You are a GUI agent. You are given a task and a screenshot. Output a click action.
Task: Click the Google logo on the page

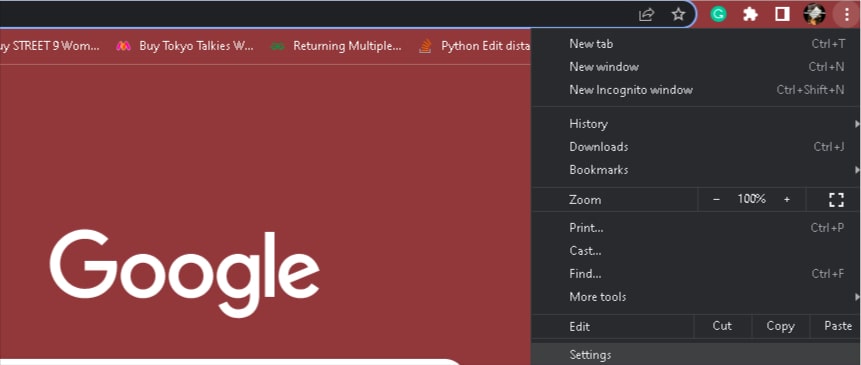tap(184, 273)
